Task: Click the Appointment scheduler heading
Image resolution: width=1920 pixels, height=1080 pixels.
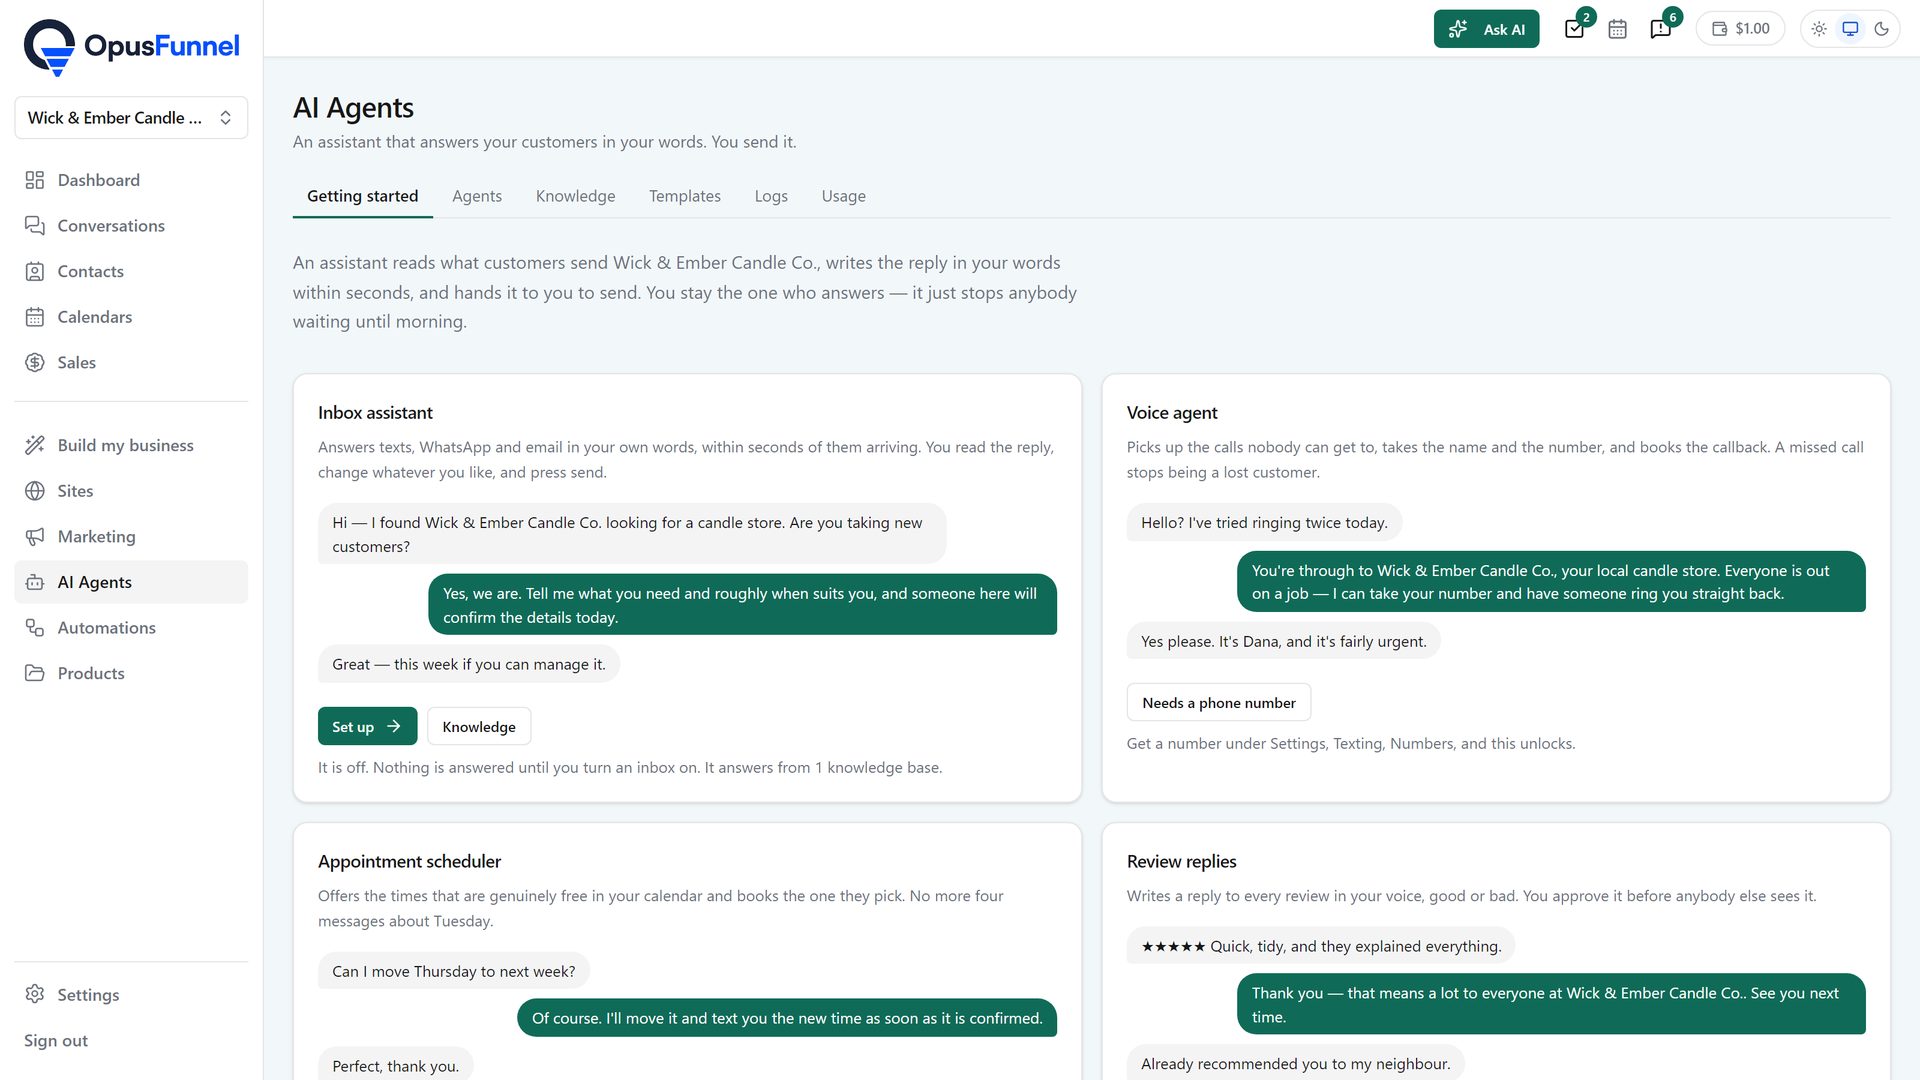Action: pyautogui.click(x=409, y=862)
